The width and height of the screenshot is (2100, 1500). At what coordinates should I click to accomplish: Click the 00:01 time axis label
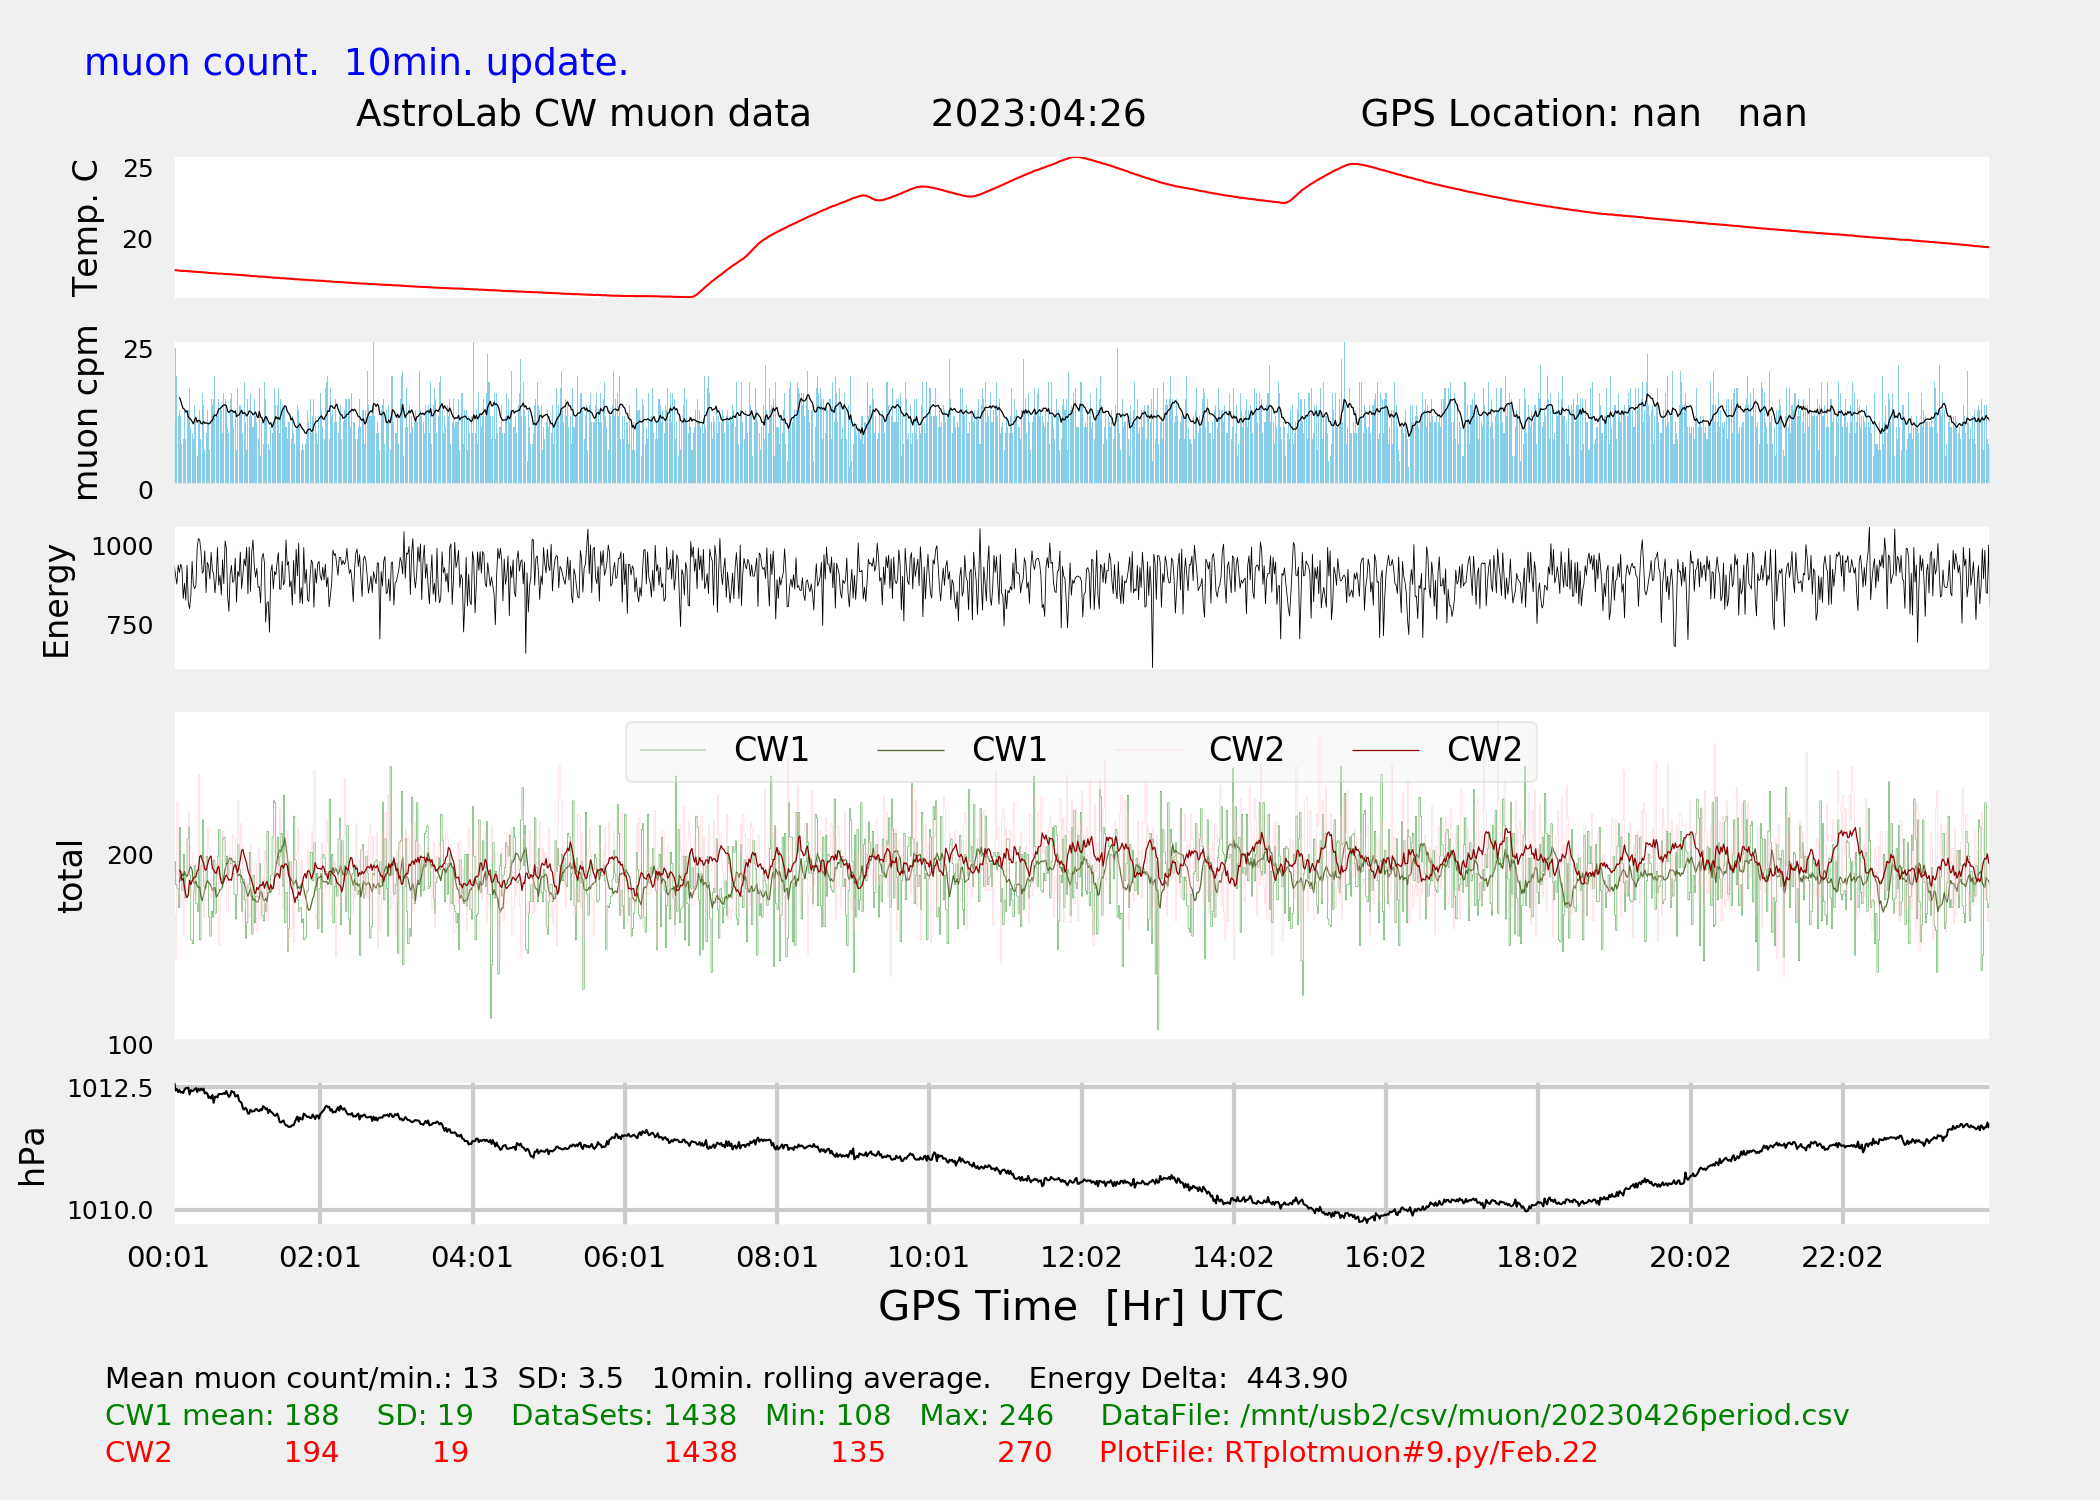tap(168, 1257)
